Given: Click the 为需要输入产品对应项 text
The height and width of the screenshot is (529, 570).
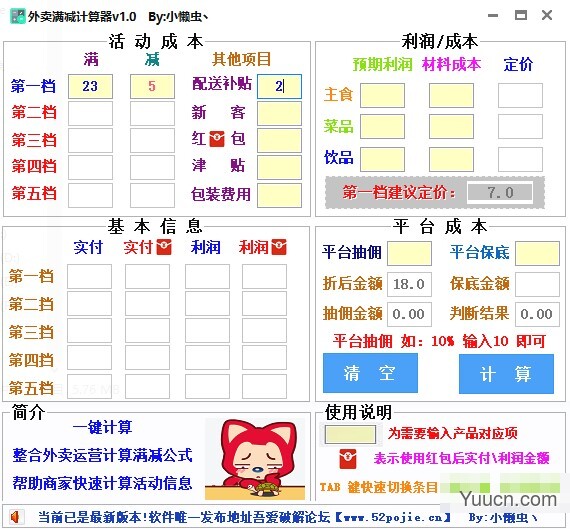Looking at the screenshot, I should pyautogui.click(x=453, y=433).
